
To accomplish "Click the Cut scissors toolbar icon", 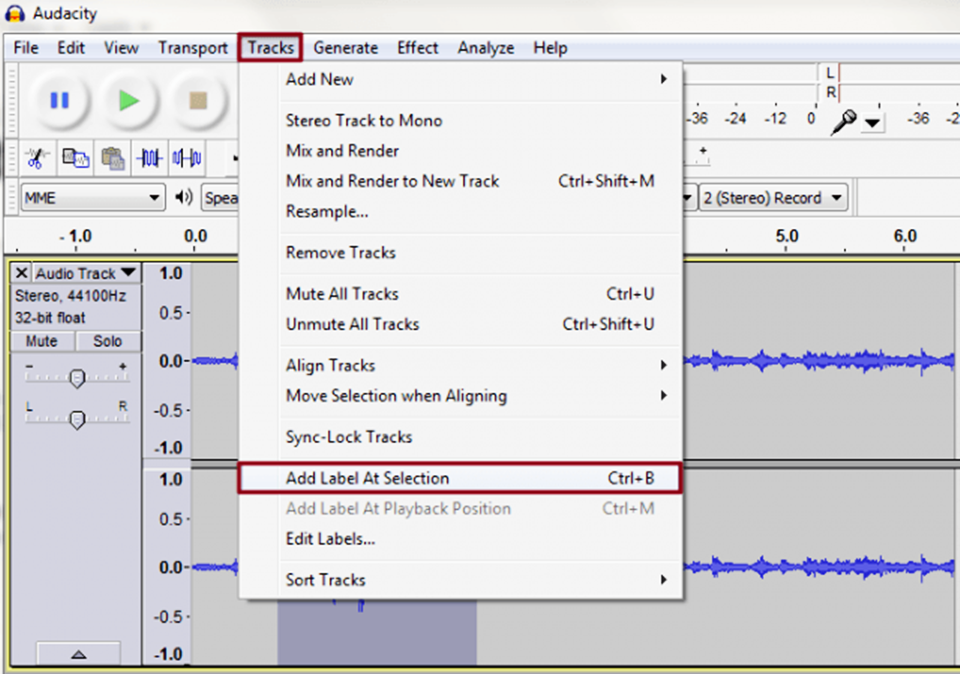I will click(x=36, y=158).
